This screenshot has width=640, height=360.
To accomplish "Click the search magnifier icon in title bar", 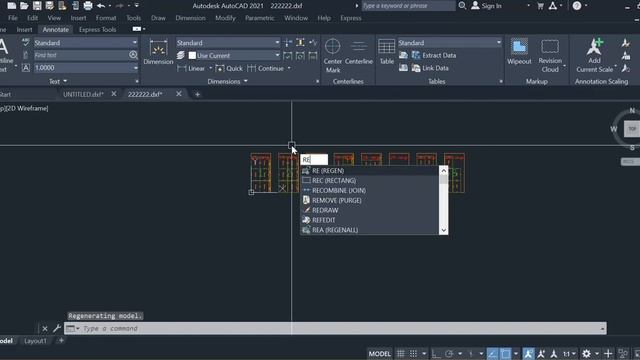I will pos(462,6).
